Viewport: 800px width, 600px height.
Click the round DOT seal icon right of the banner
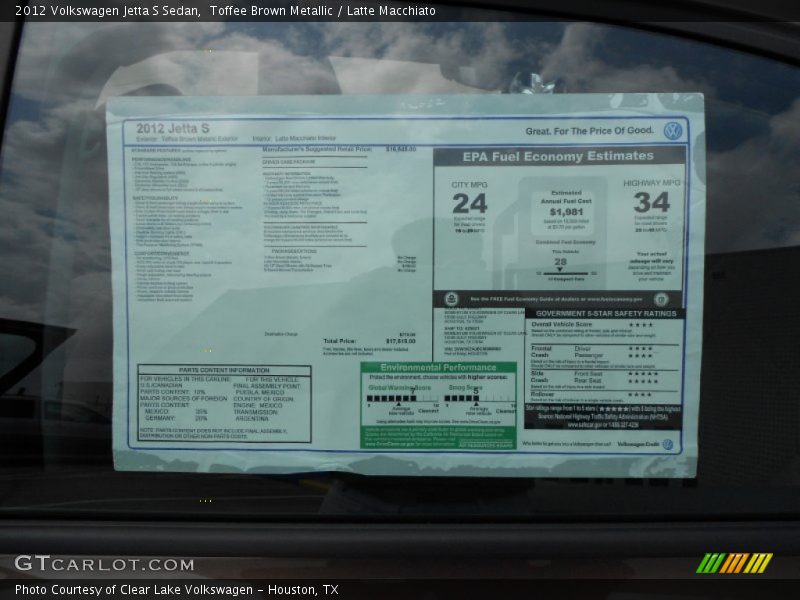click(661, 299)
